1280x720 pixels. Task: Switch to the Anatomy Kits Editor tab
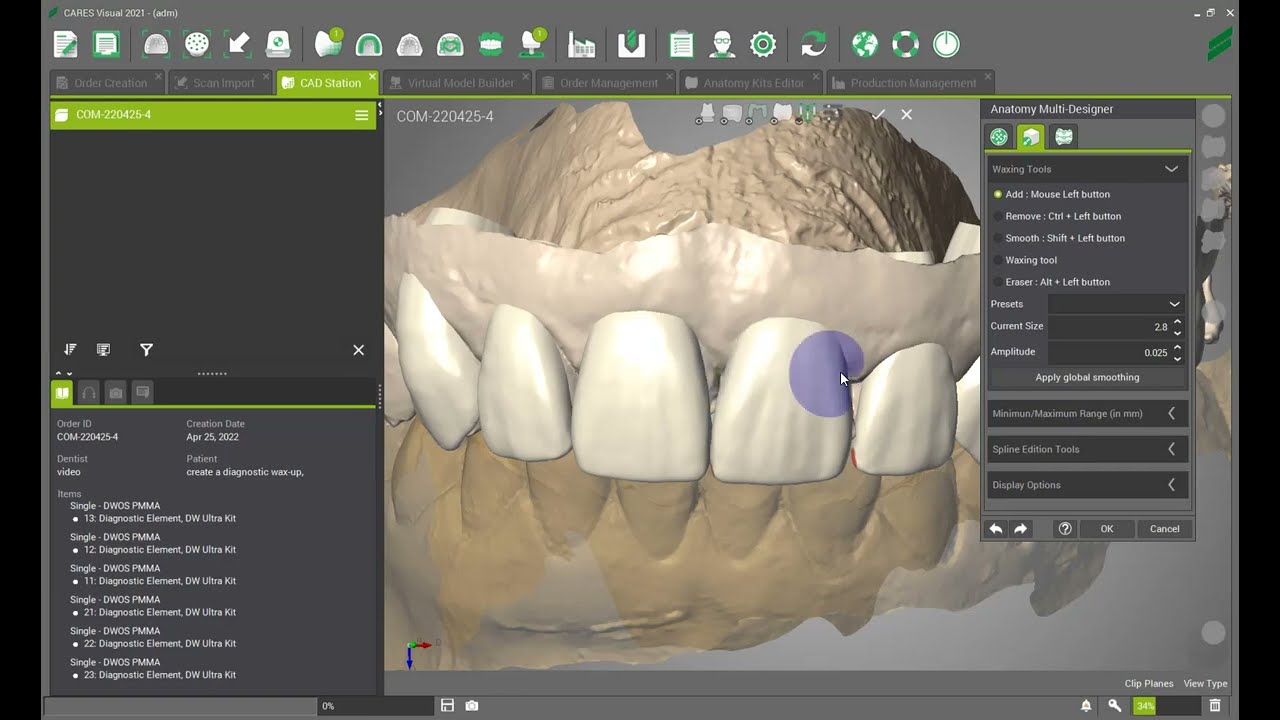click(751, 83)
